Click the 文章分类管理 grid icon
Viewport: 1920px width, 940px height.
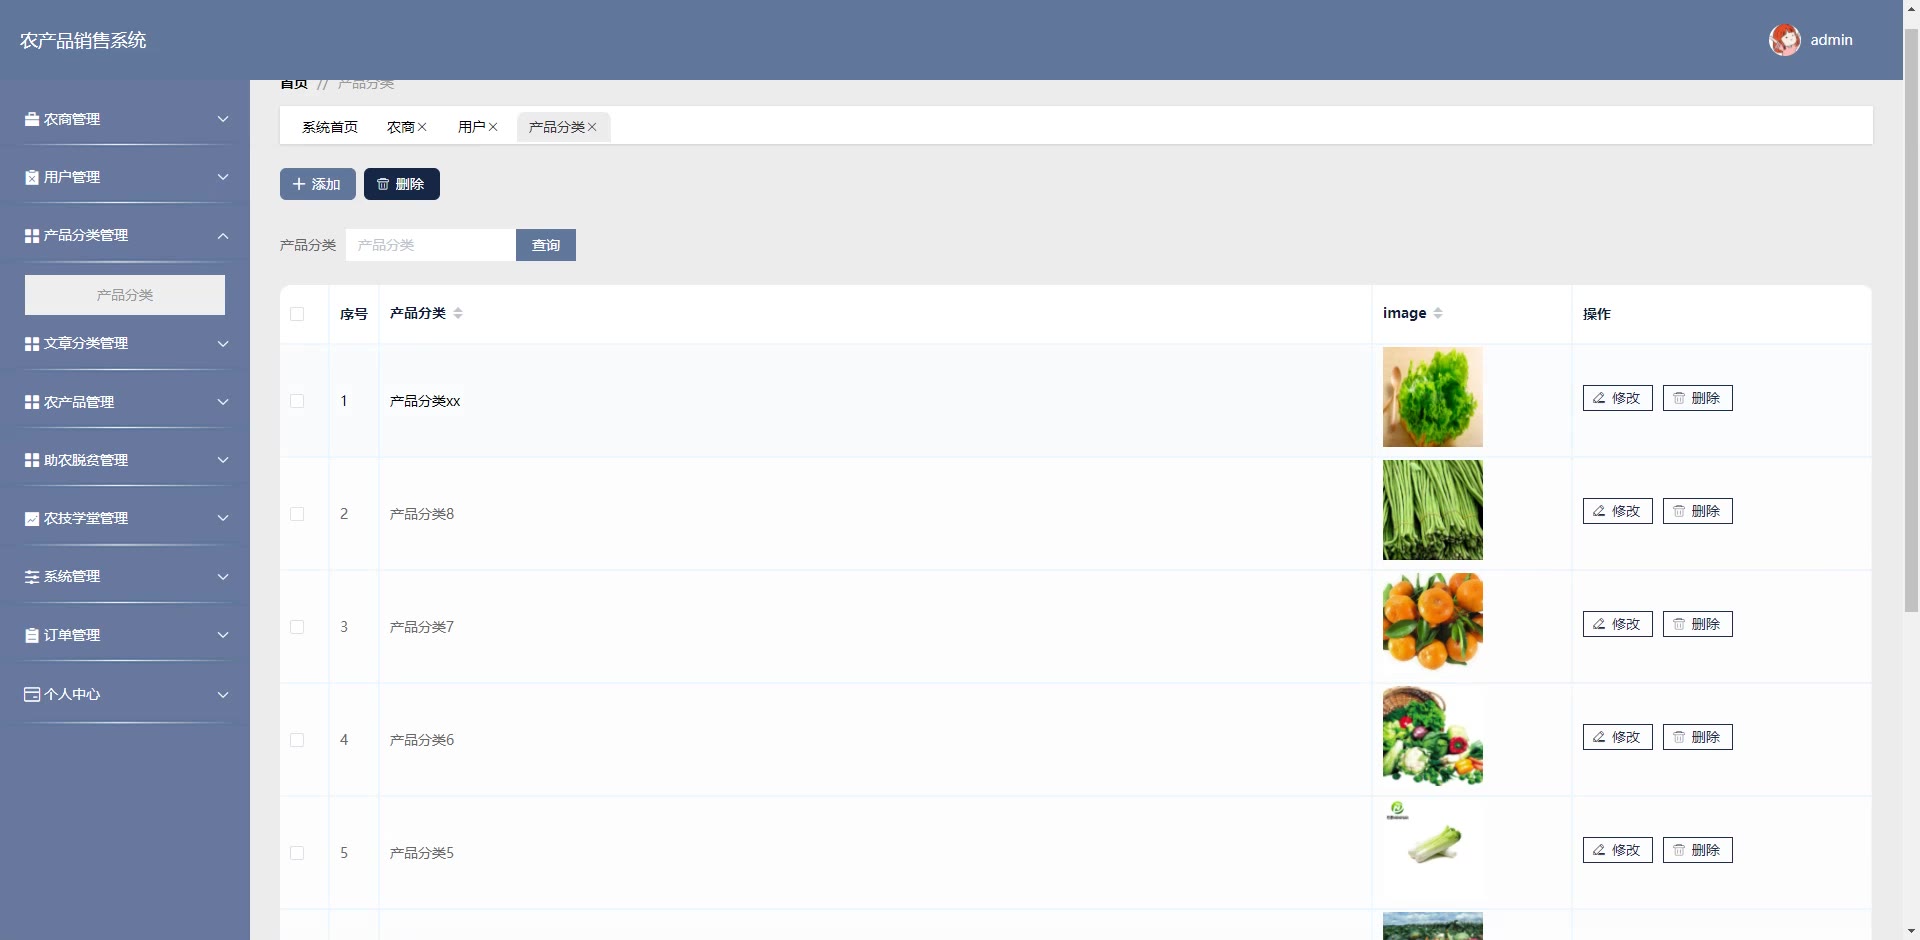point(32,343)
